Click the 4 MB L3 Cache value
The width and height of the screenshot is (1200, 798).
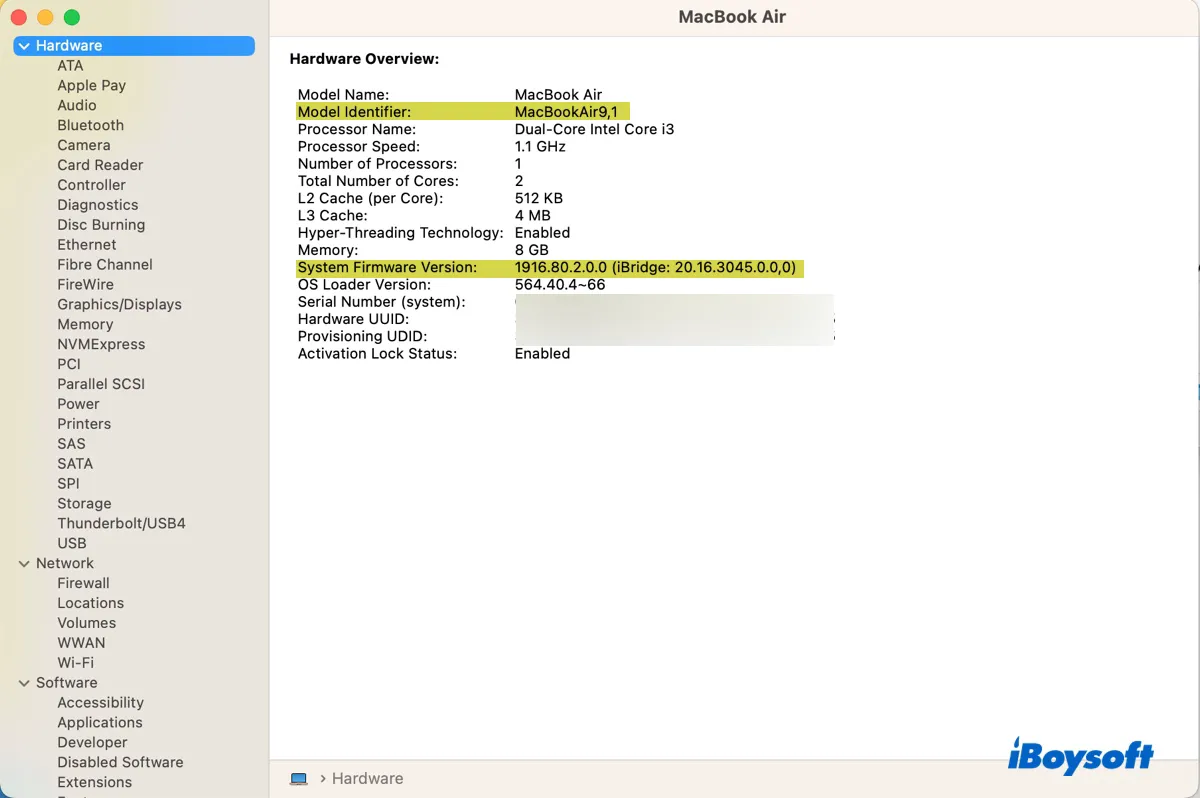532,216
